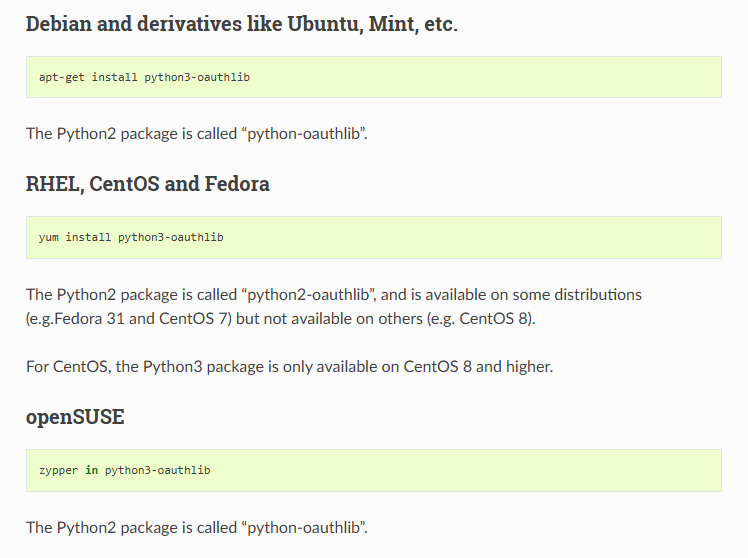Click the text "Fedora 31" in the paragraph
Screen dimensions: 748x558
point(95,318)
